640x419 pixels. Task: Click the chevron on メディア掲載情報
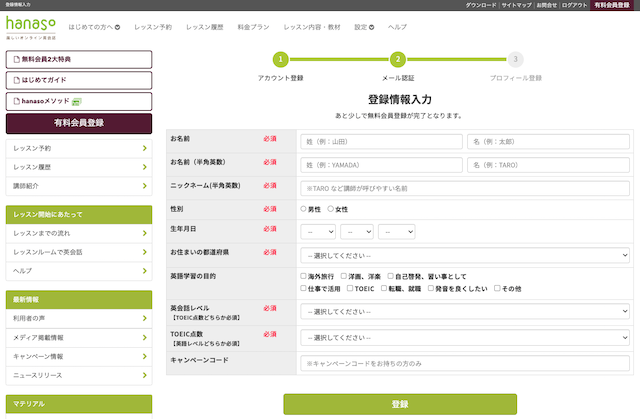(x=144, y=337)
